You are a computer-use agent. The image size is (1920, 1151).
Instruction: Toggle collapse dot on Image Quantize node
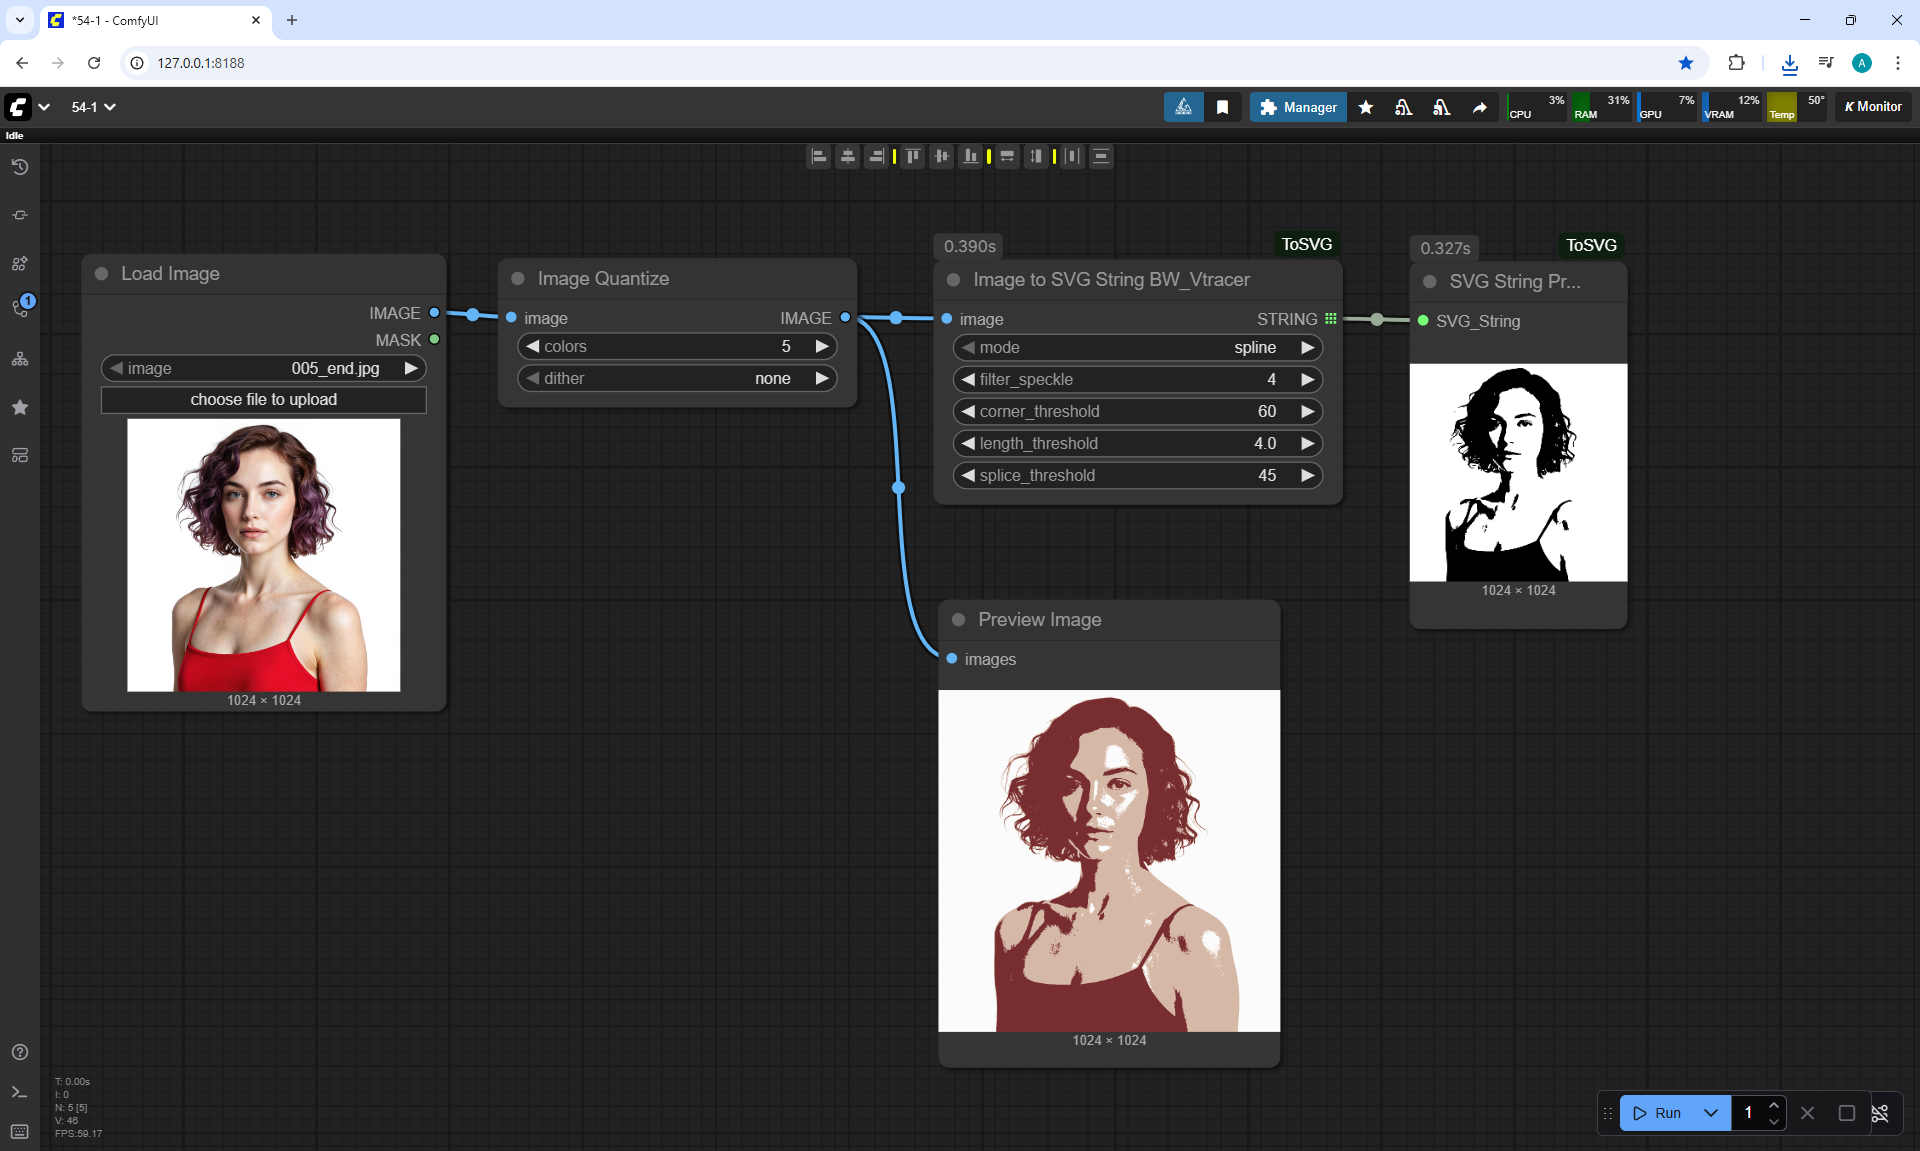tap(518, 279)
